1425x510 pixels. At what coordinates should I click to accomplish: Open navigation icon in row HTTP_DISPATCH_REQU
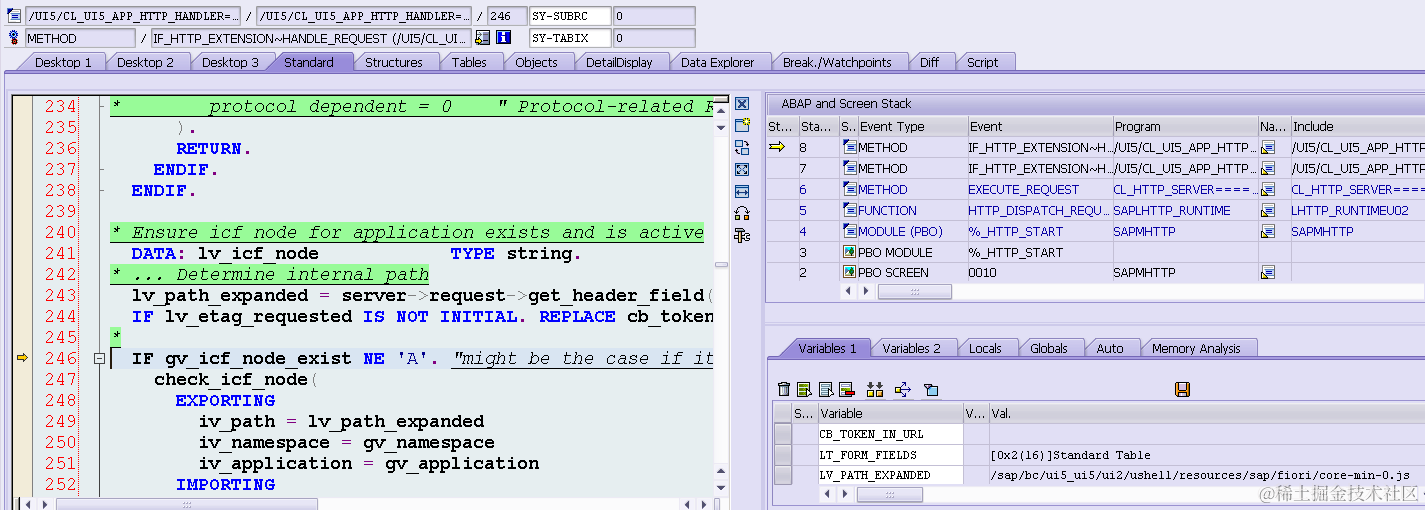pos(1269,210)
